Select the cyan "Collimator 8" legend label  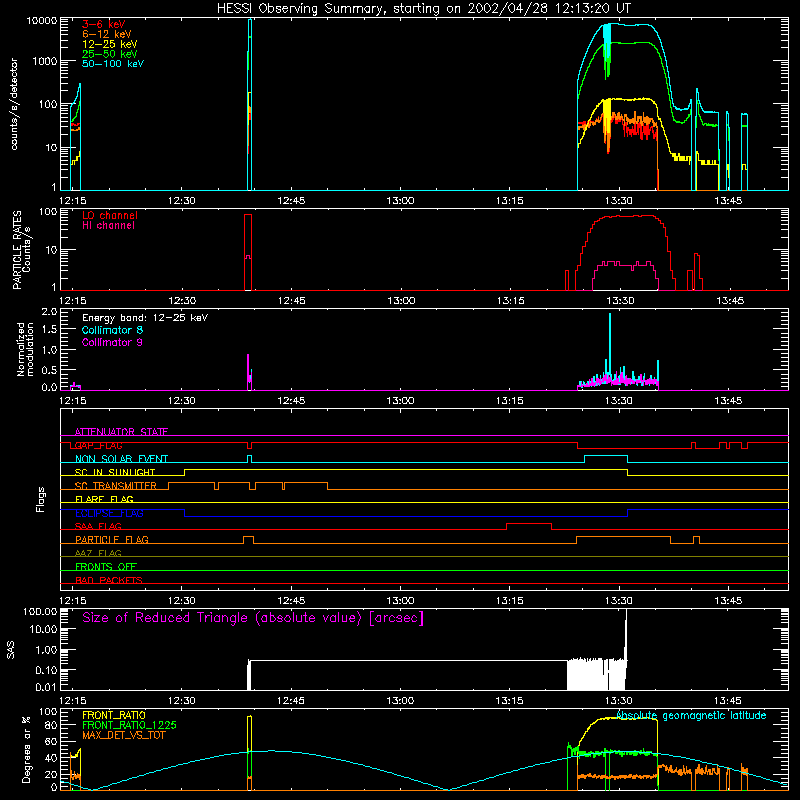click(x=112, y=330)
